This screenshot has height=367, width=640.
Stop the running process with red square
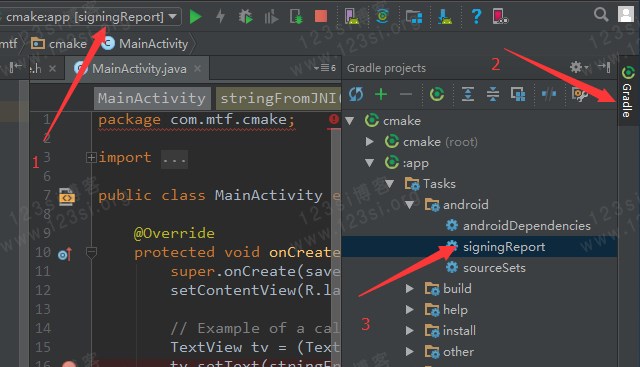[321, 16]
